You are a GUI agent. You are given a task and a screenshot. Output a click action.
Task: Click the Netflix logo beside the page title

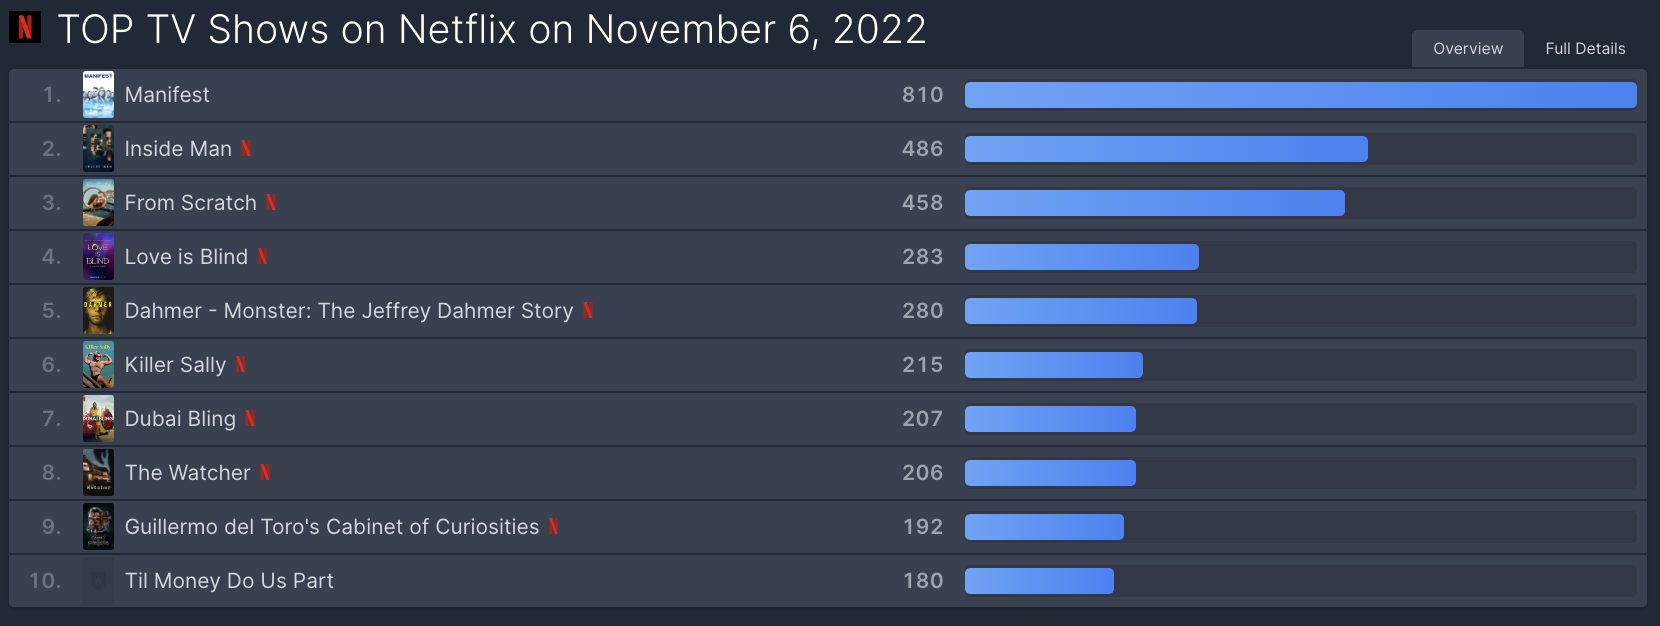[25, 27]
